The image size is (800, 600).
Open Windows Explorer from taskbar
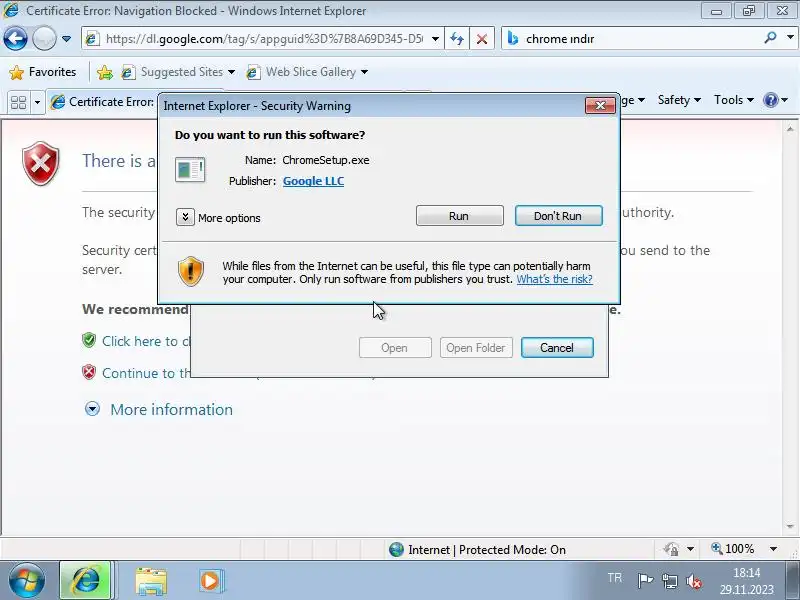coord(151,581)
